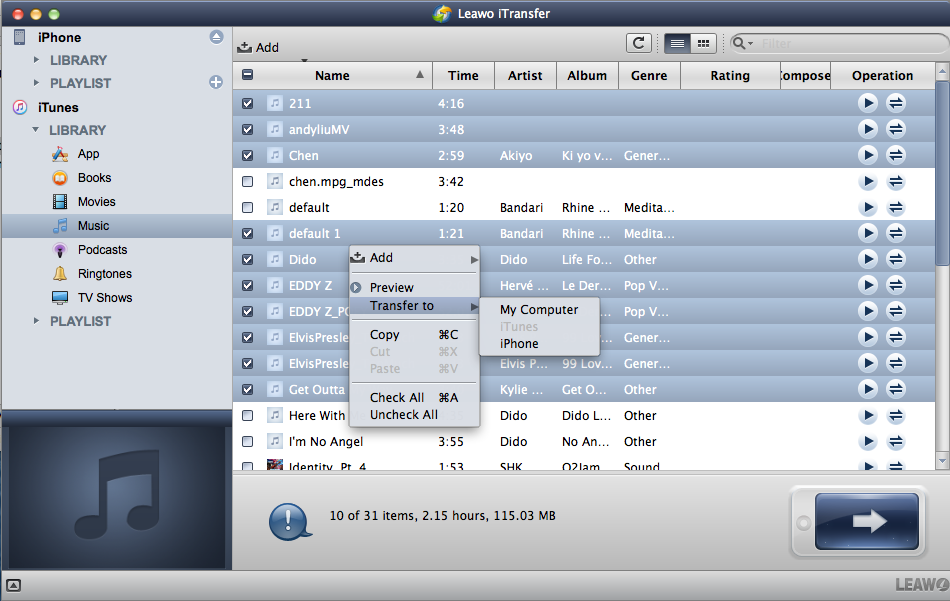Screen dimensions: 950x601
Task: Expand the iPhone LIBRARY tree
Action: pos(37,60)
